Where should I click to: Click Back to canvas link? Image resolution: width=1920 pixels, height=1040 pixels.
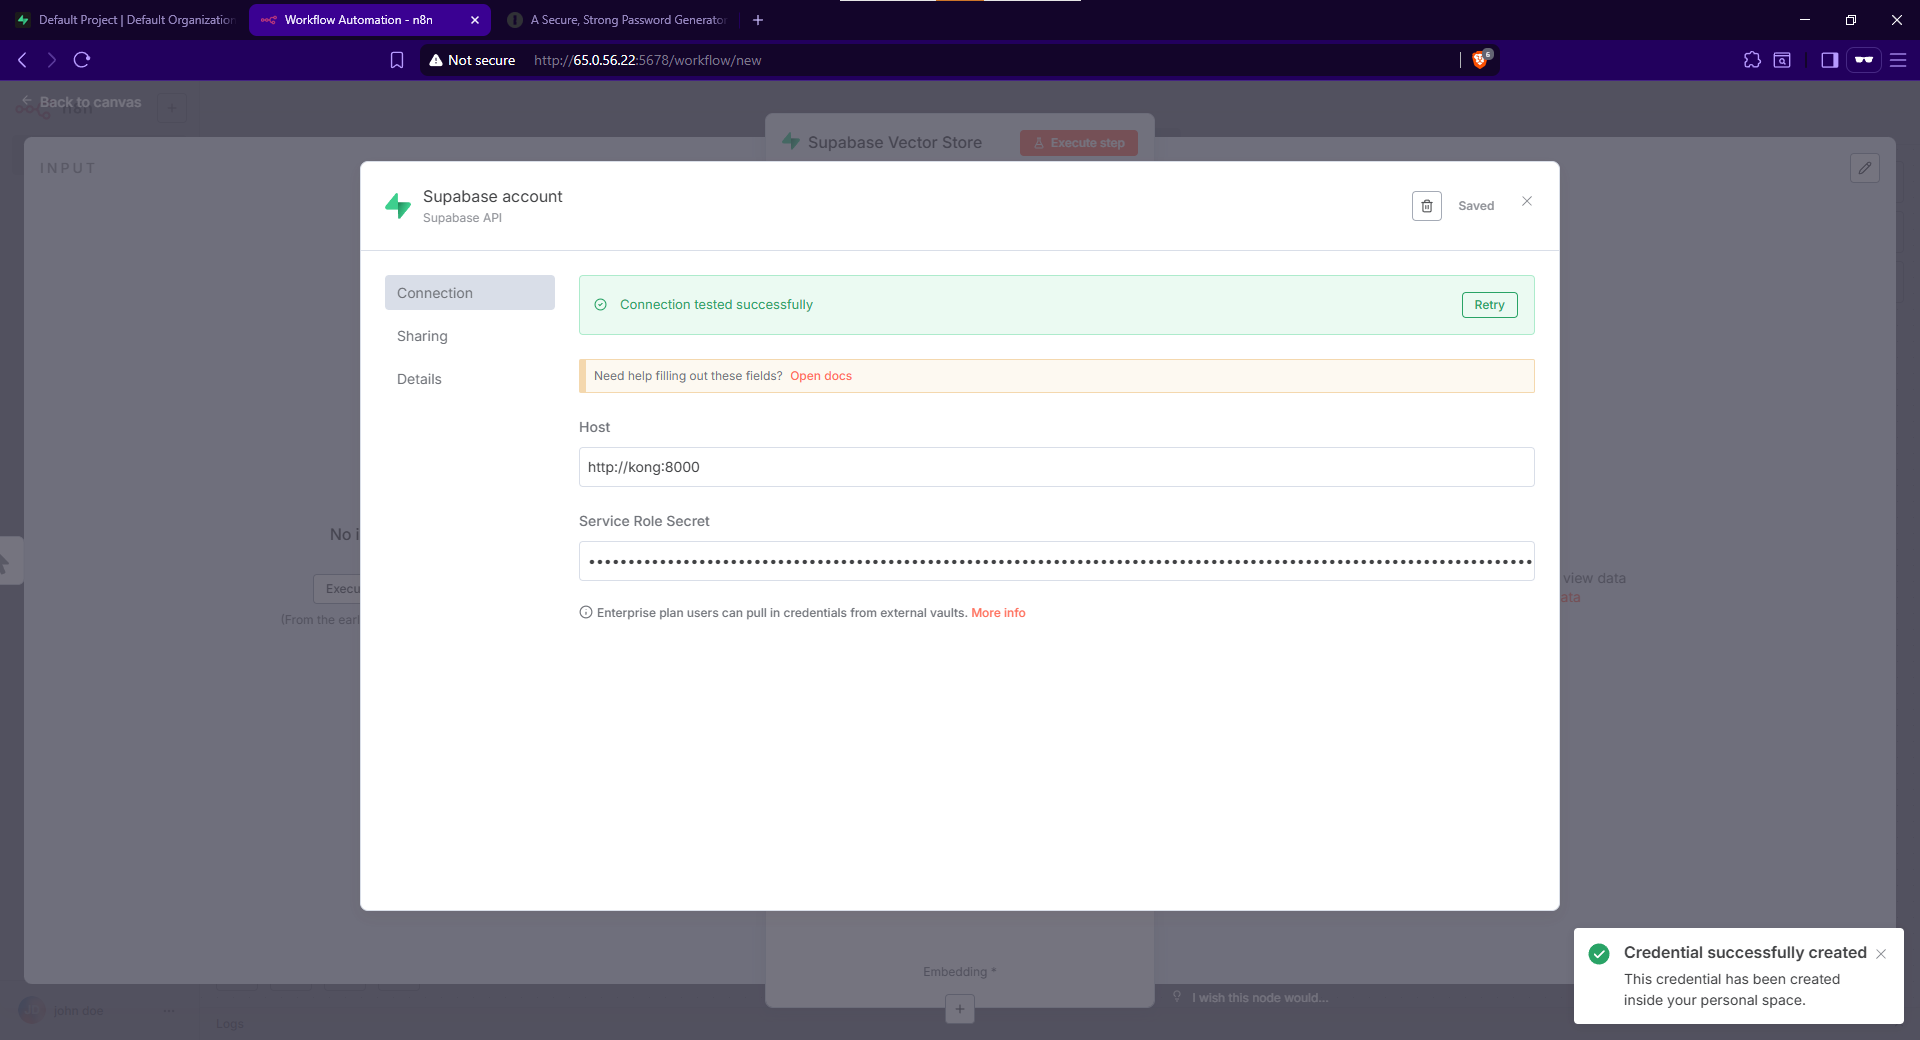81,102
